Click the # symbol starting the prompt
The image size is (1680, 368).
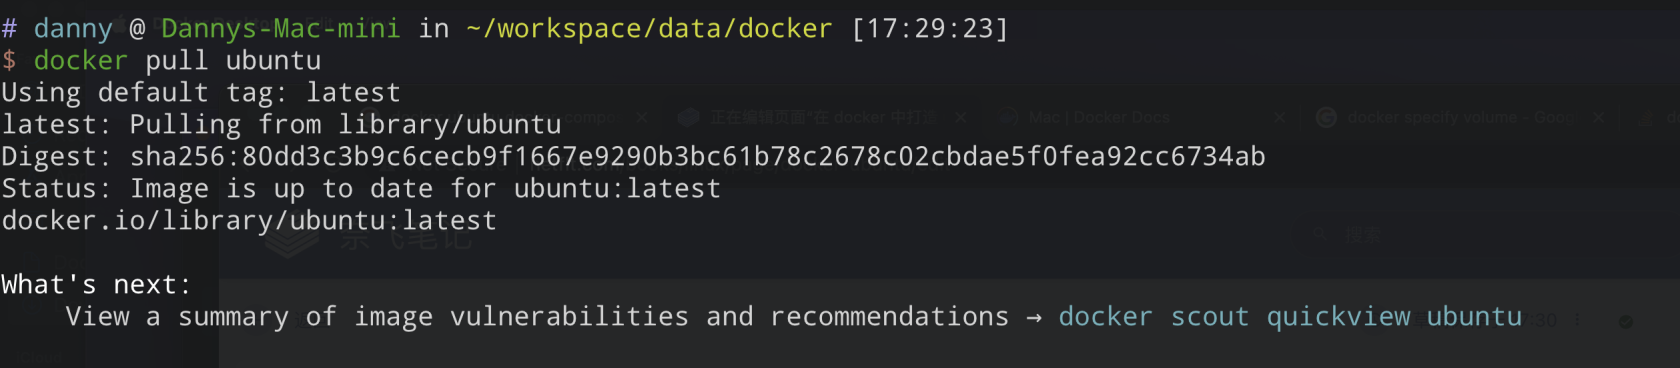pos(9,28)
